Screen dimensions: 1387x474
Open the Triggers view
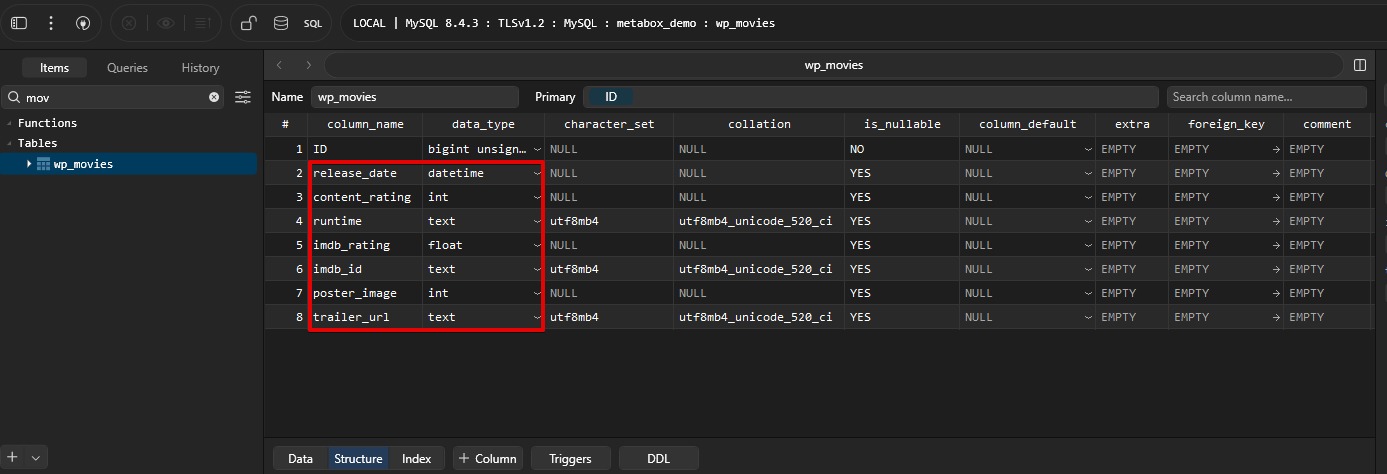(570, 459)
